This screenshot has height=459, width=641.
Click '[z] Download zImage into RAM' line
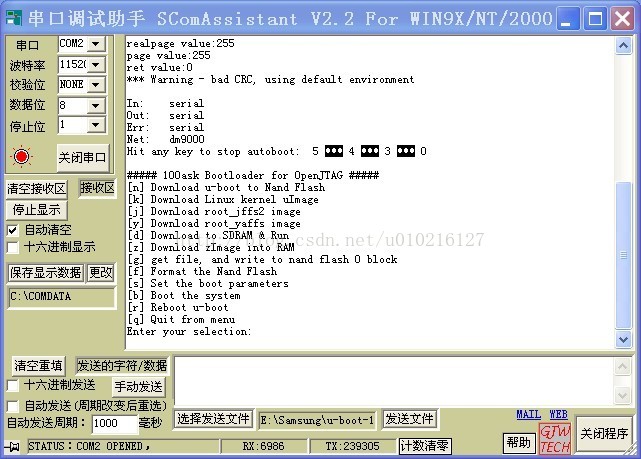point(211,247)
